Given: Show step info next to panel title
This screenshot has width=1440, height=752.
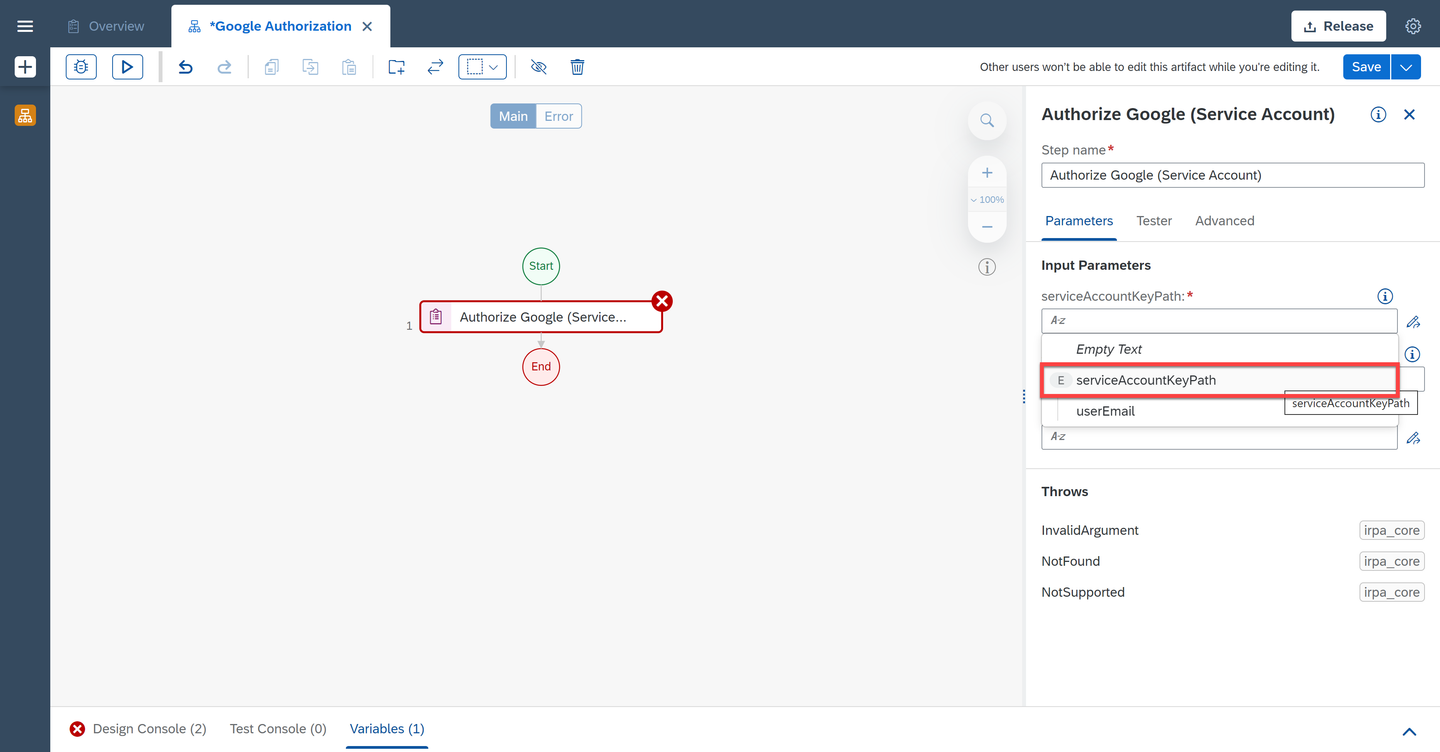Looking at the screenshot, I should [x=1378, y=114].
